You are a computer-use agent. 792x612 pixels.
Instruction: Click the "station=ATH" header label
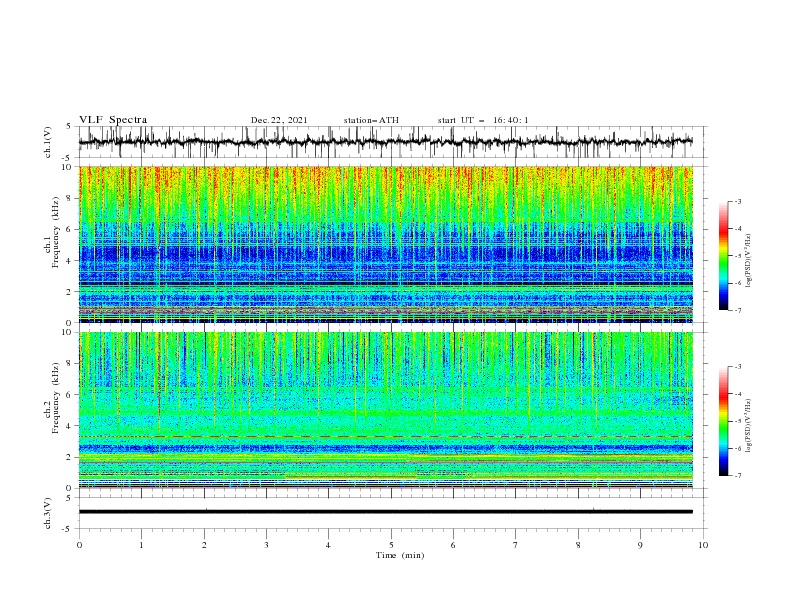371,120
